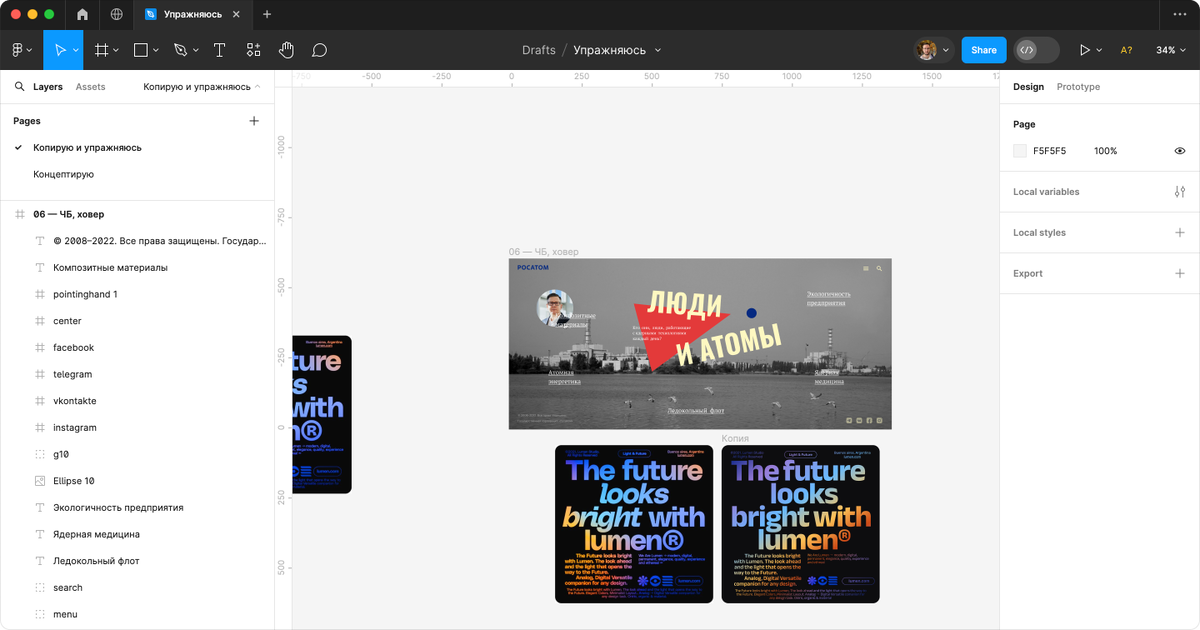Open the missing fonts A? indicator
This screenshot has height=630, width=1200.
(1126, 50)
